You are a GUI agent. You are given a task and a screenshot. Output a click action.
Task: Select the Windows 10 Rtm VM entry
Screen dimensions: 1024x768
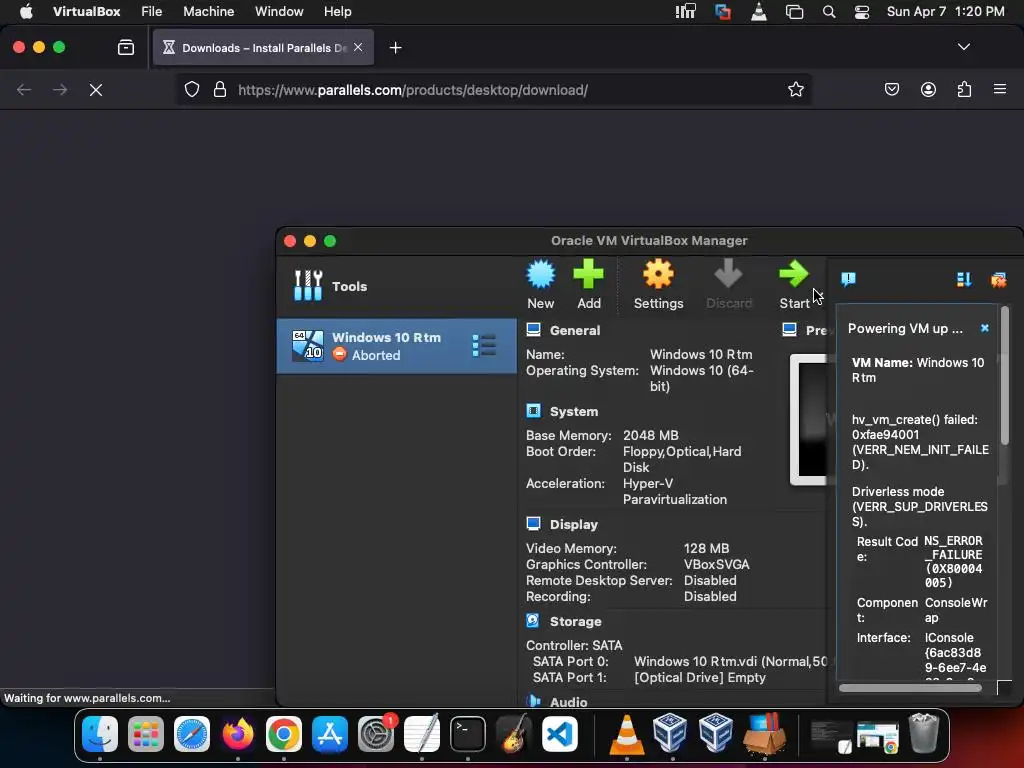point(396,346)
